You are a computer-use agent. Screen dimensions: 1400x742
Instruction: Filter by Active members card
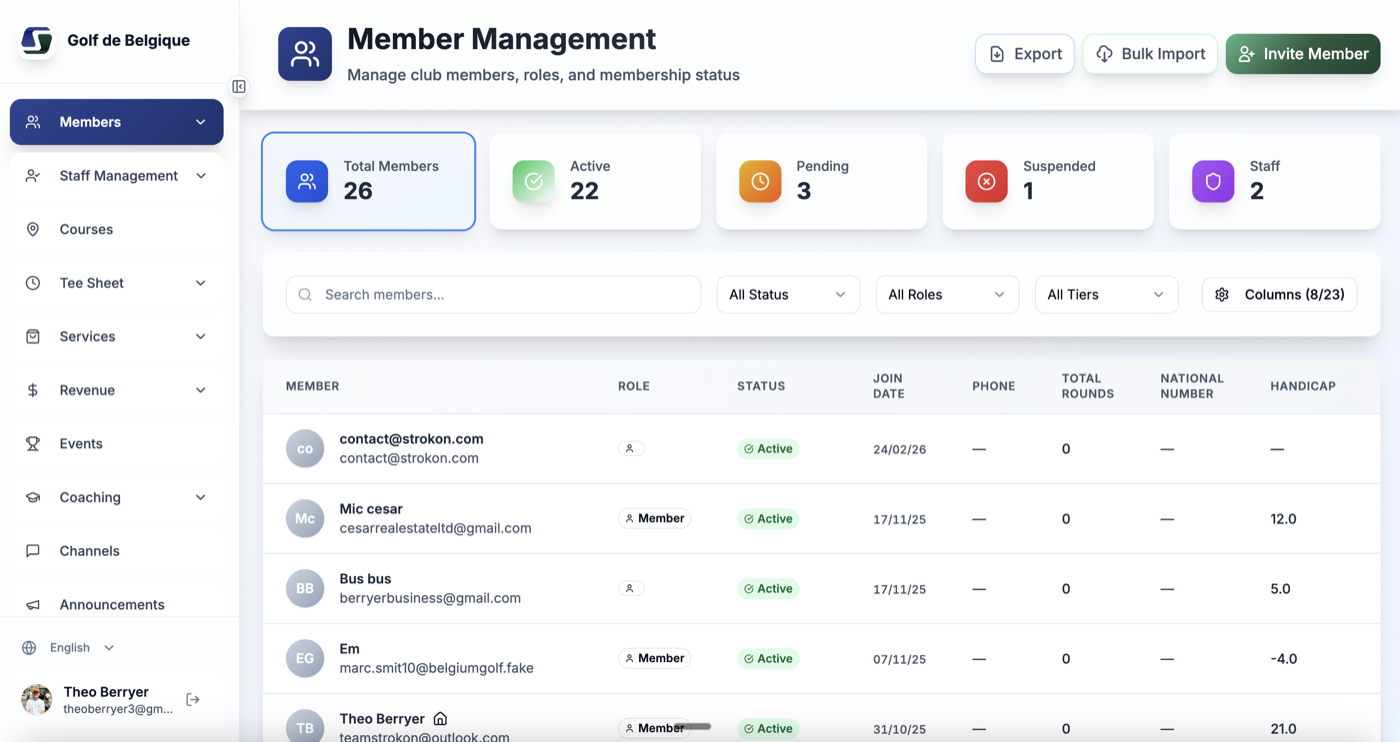[x=595, y=181]
